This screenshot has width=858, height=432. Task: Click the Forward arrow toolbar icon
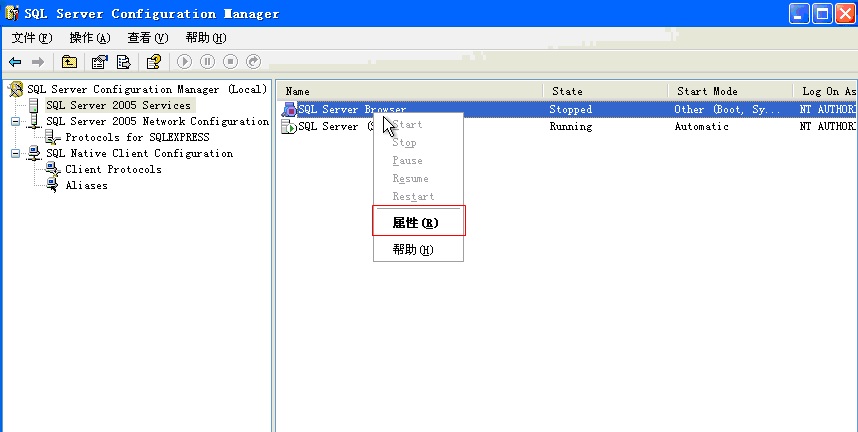click(38, 62)
